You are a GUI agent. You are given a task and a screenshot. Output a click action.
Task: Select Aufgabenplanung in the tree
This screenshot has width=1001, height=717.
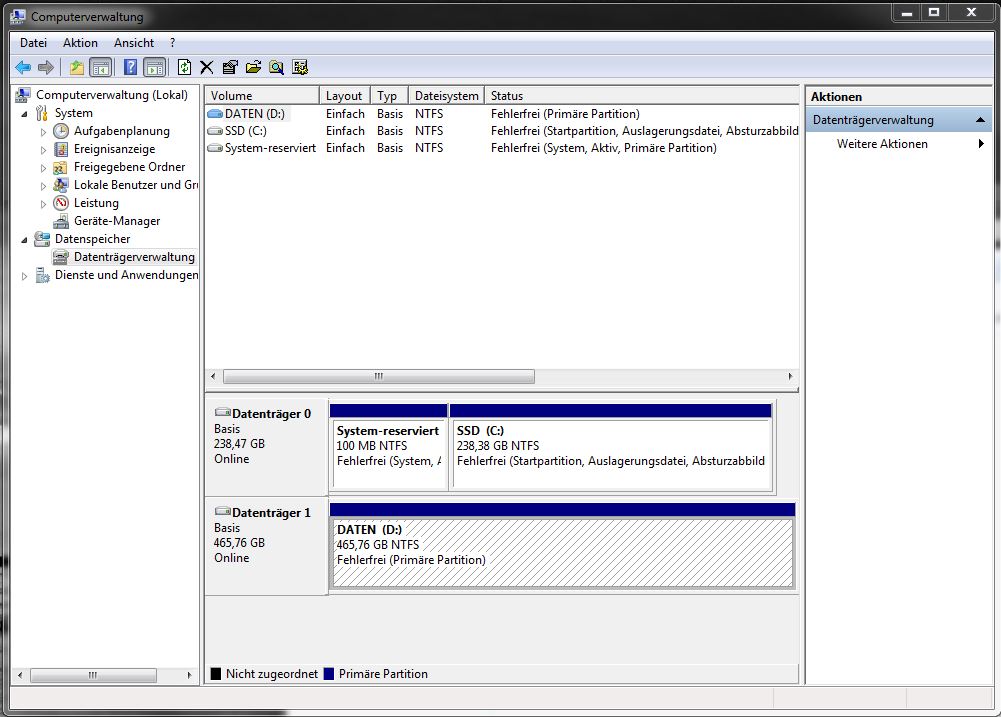pos(121,131)
